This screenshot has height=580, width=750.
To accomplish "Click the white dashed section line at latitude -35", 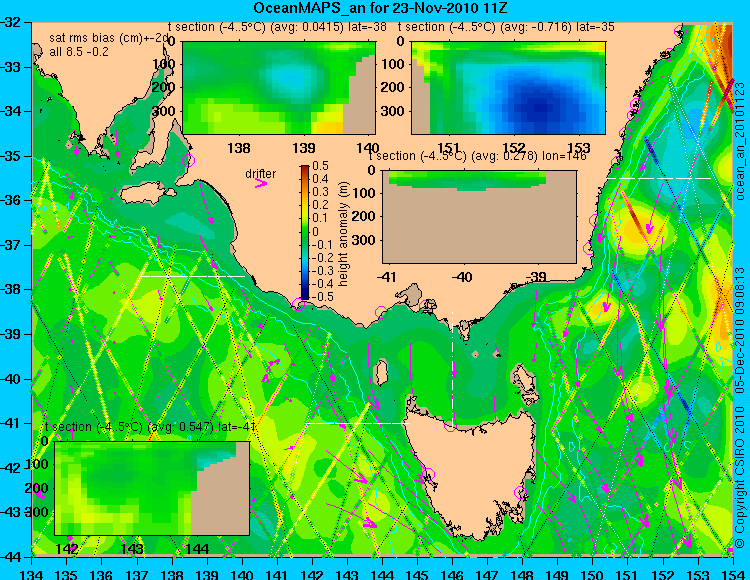I will (x=659, y=178).
